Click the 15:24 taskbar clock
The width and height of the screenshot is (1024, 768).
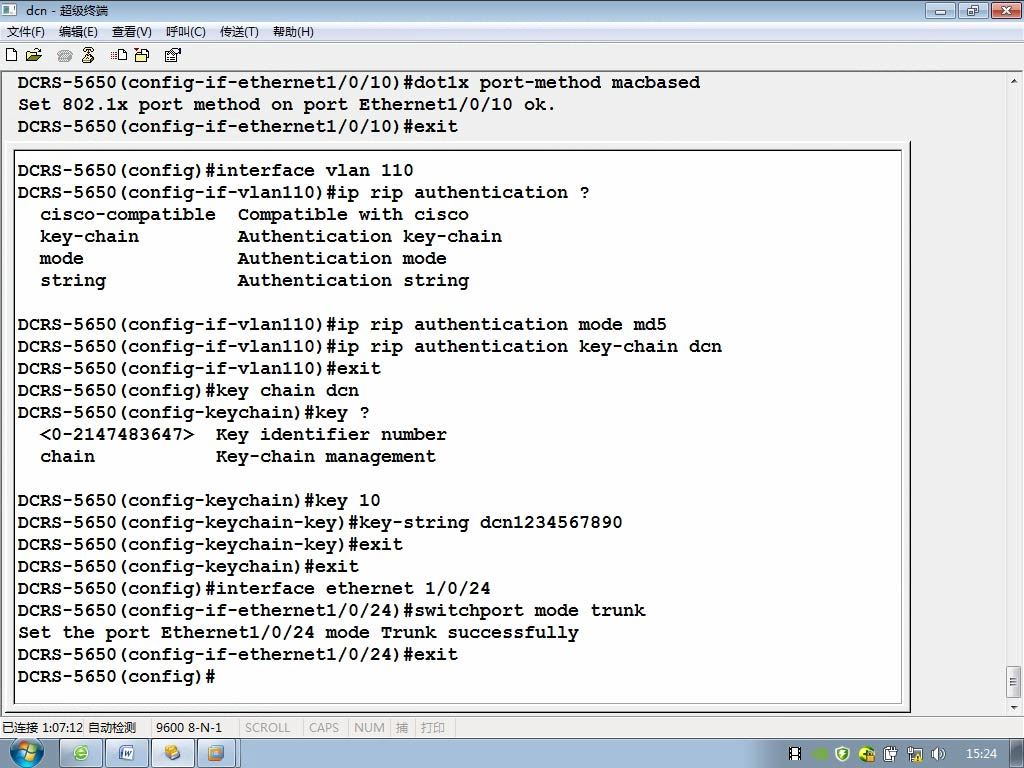(x=981, y=754)
